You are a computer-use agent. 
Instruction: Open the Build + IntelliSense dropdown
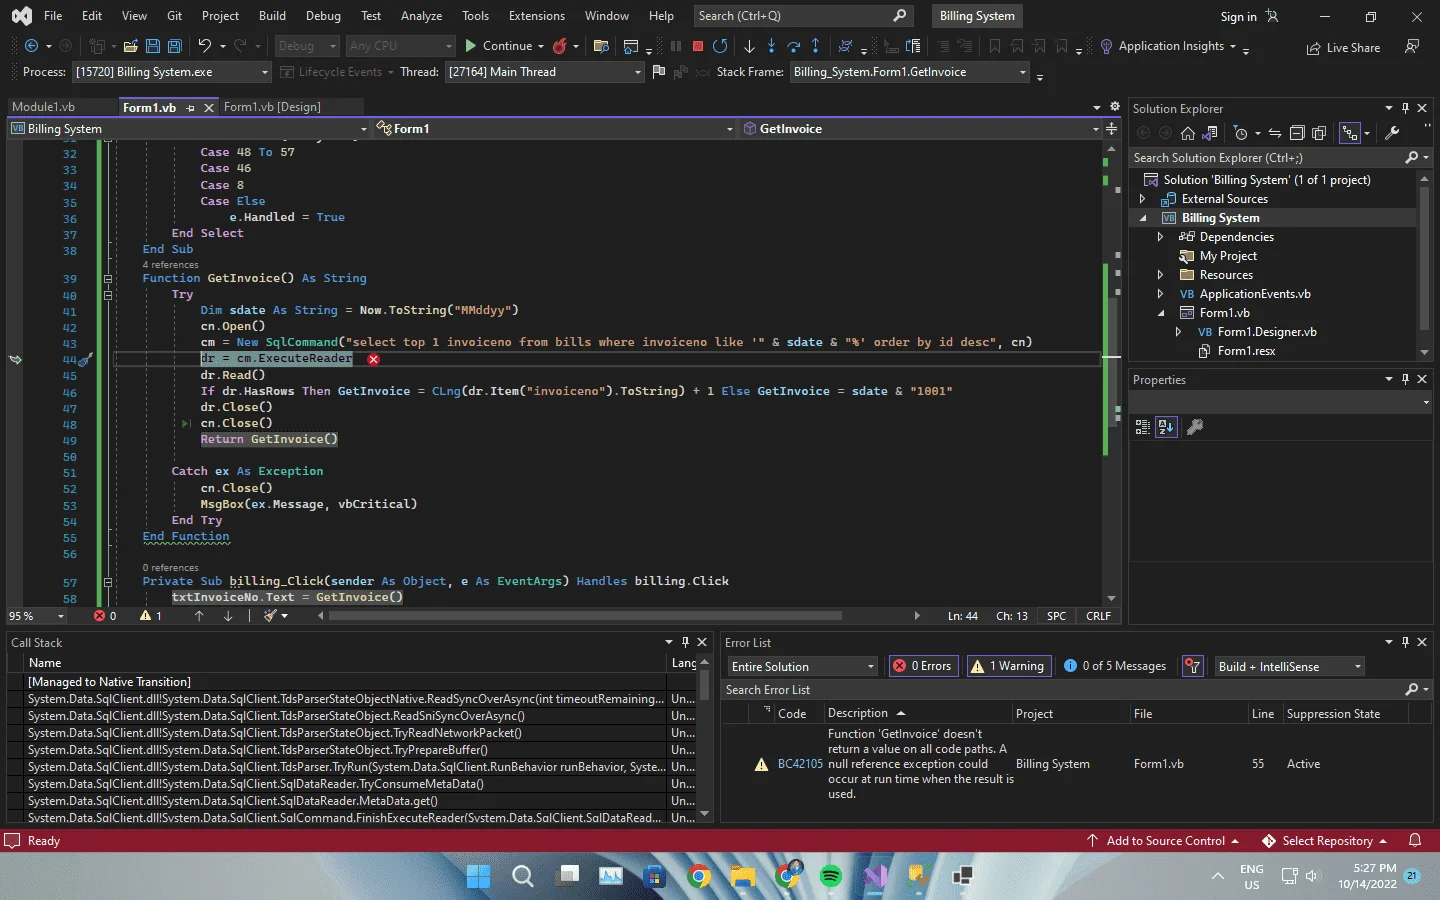[1289, 666]
